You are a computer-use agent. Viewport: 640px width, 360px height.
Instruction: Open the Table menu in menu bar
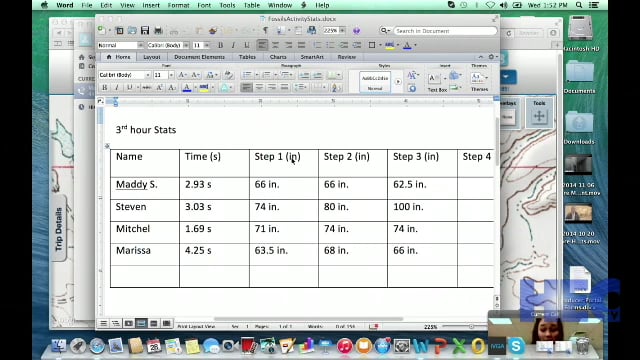pos(251,5)
